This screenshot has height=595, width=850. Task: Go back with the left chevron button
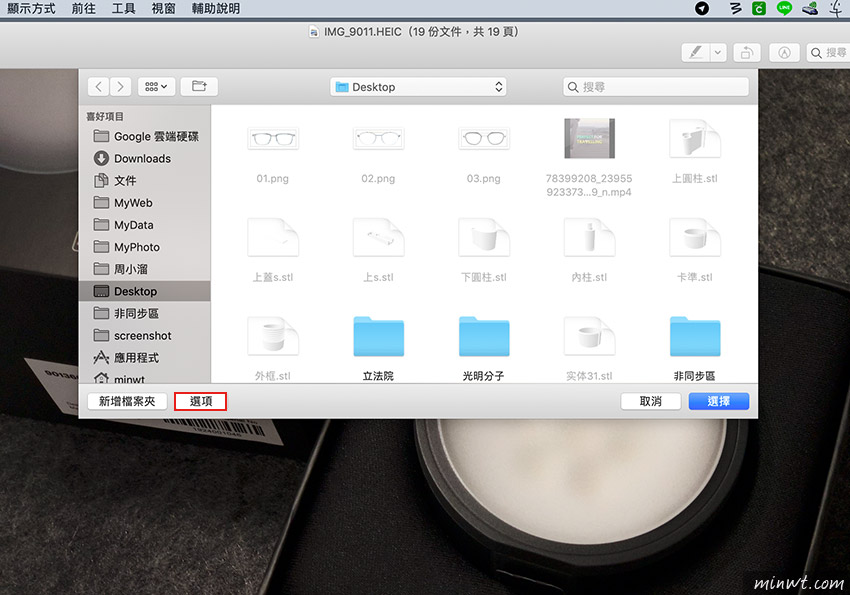coord(98,87)
